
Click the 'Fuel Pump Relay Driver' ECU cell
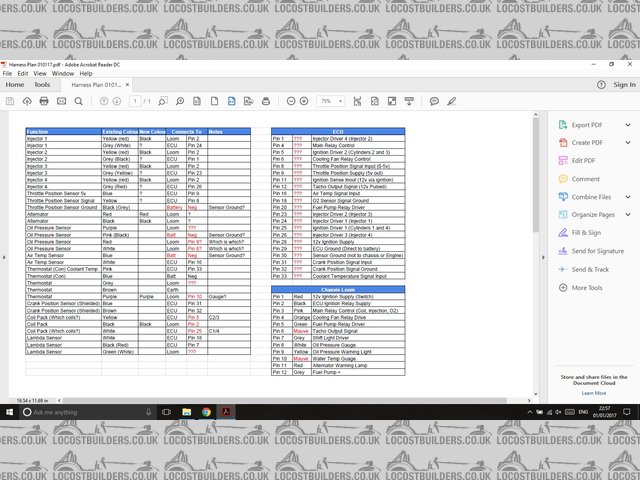[358, 207]
